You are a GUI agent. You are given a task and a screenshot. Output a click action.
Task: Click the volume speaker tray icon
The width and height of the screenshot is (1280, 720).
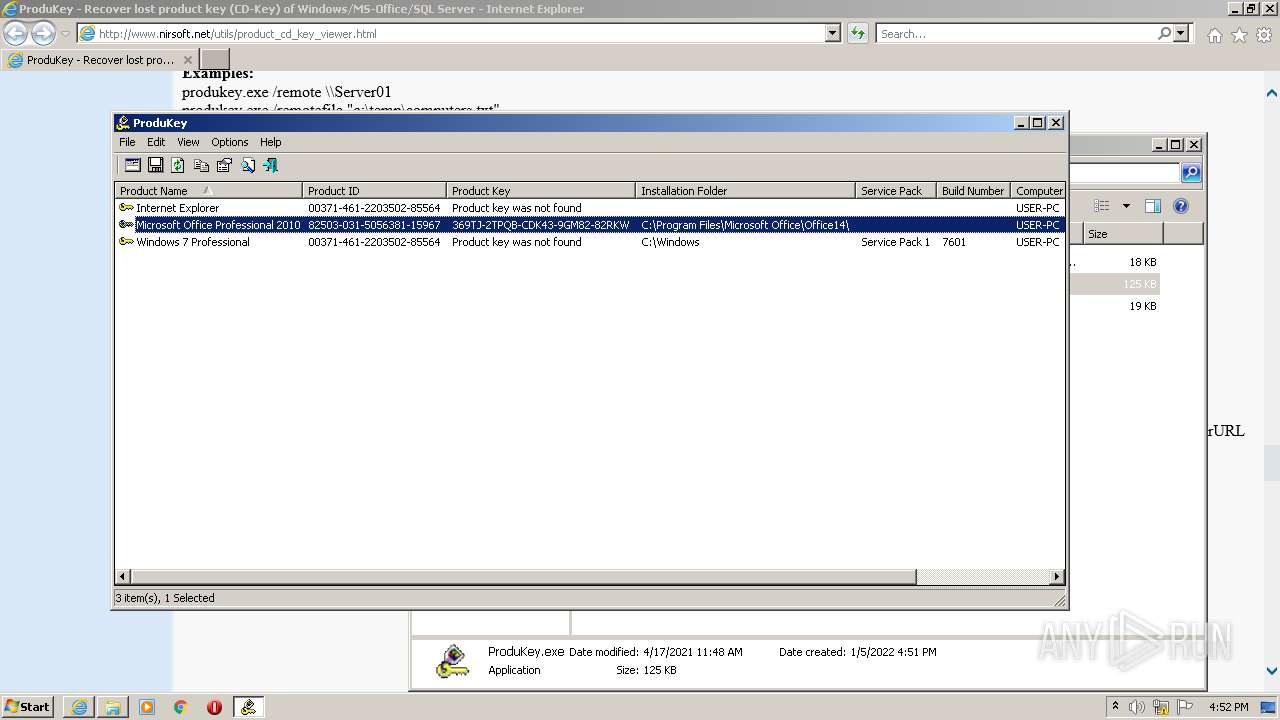pyautogui.click(x=1138, y=707)
